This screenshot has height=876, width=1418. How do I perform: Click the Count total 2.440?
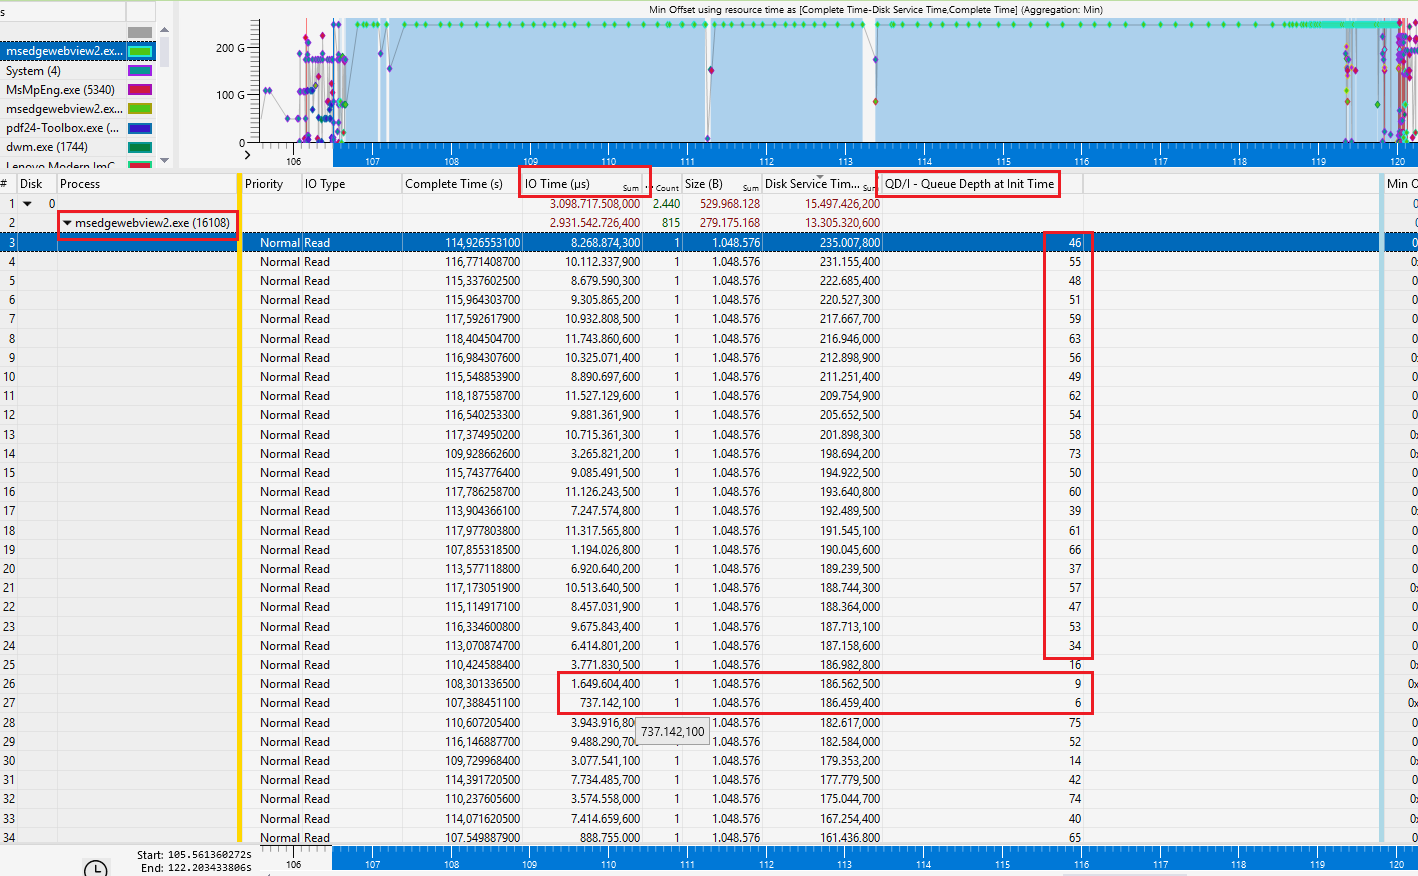667,204
